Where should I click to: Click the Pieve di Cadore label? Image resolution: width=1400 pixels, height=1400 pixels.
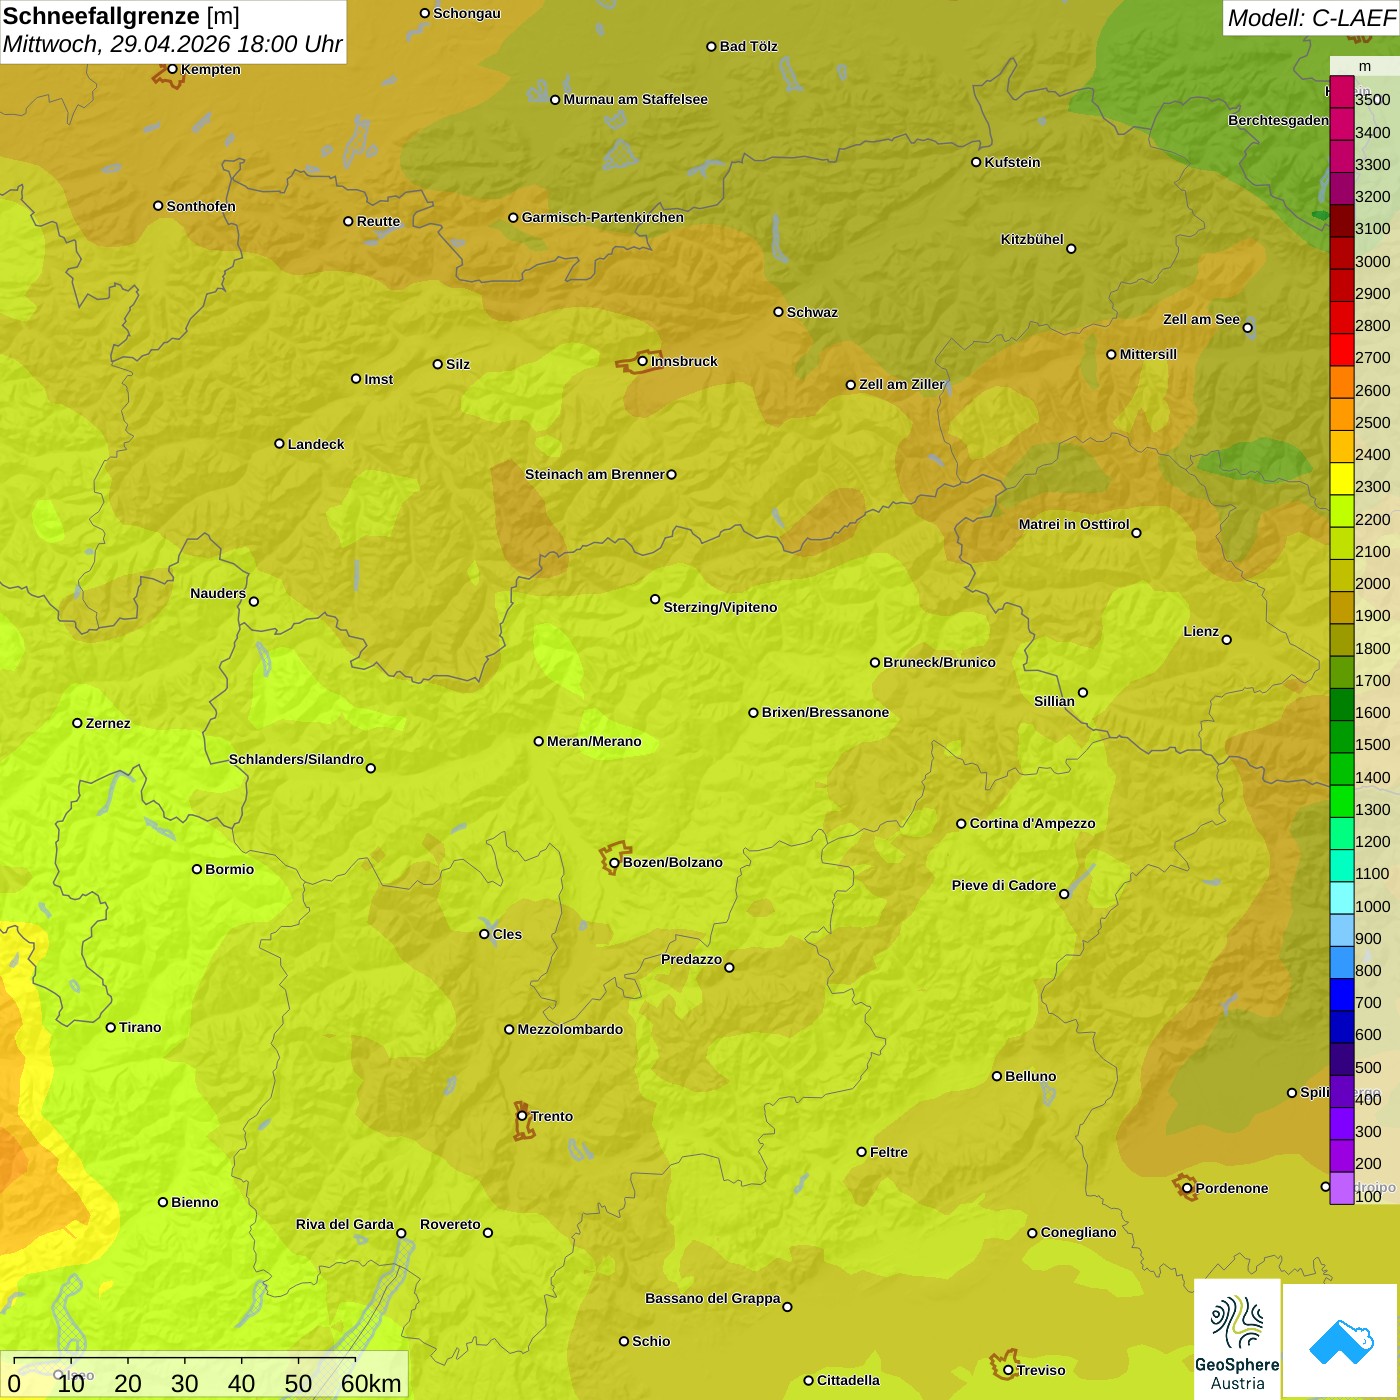[1004, 885]
